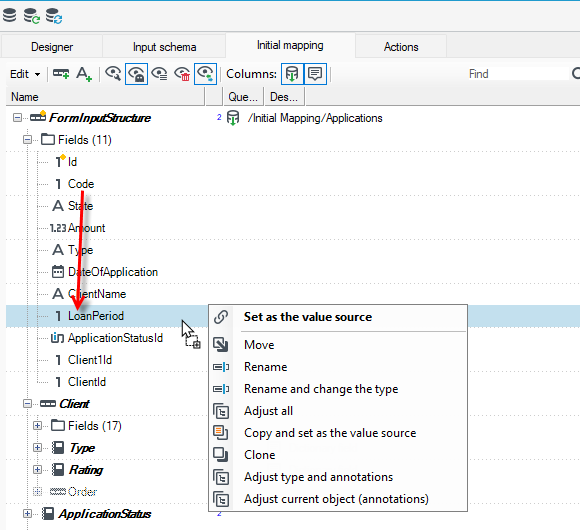Image resolution: width=580 pixels, height=530 pixels.
Task: Click the folder icon of Fields (17)
Action: point(58,425)
